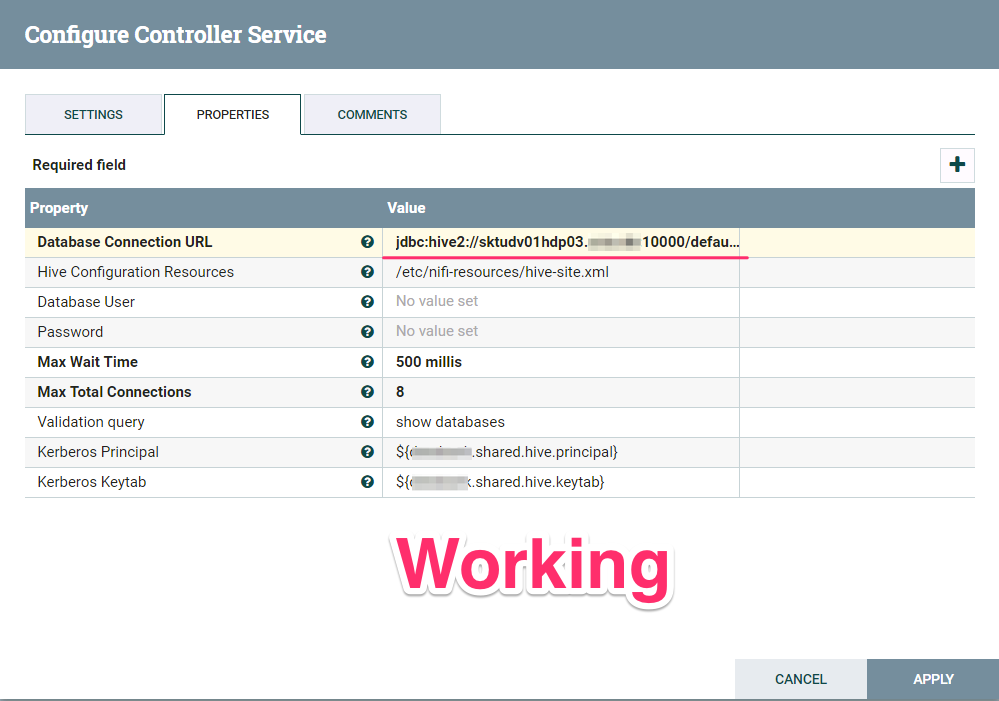999x701 pixels.
Task: Show help for Validation query
Action: tap(367, 421)
